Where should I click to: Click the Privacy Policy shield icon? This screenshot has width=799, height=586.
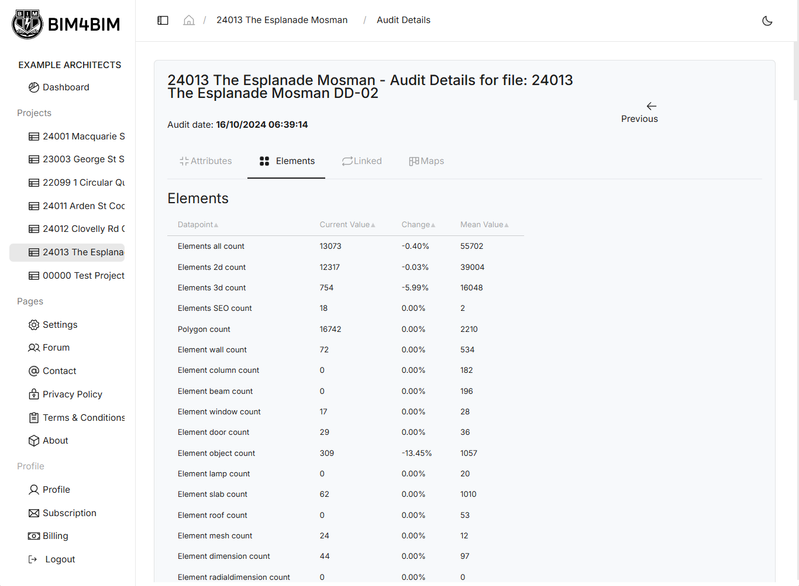pyautogui.click(x=34, y=394)
